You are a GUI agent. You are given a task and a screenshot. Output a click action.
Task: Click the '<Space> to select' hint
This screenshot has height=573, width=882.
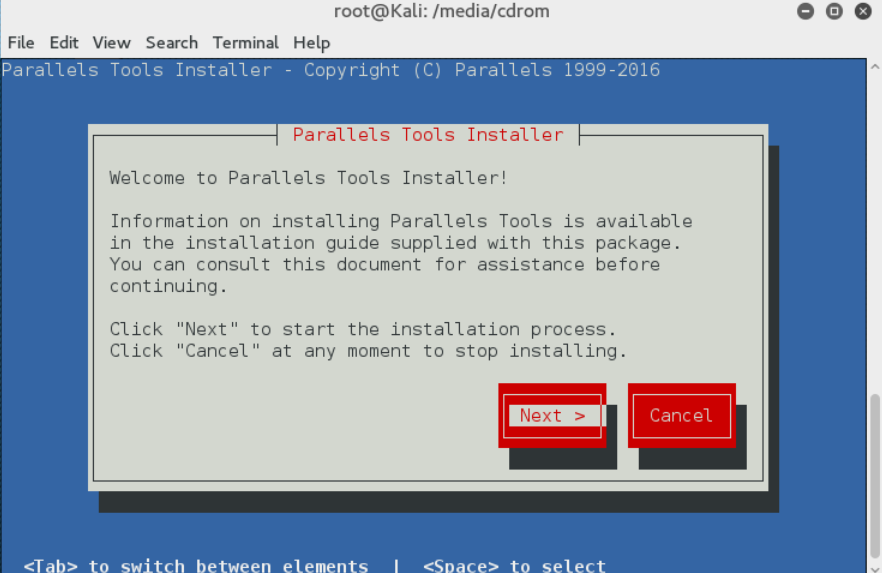tap(514, 565)
